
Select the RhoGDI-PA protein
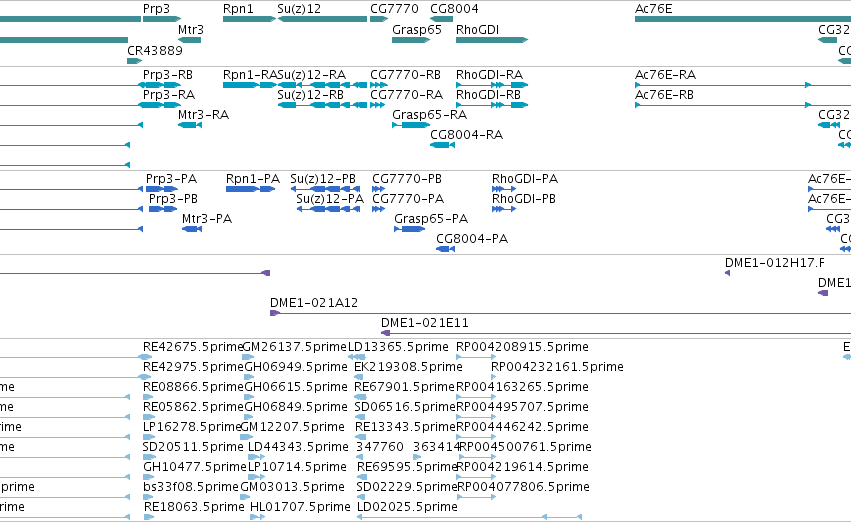[504, 189]
